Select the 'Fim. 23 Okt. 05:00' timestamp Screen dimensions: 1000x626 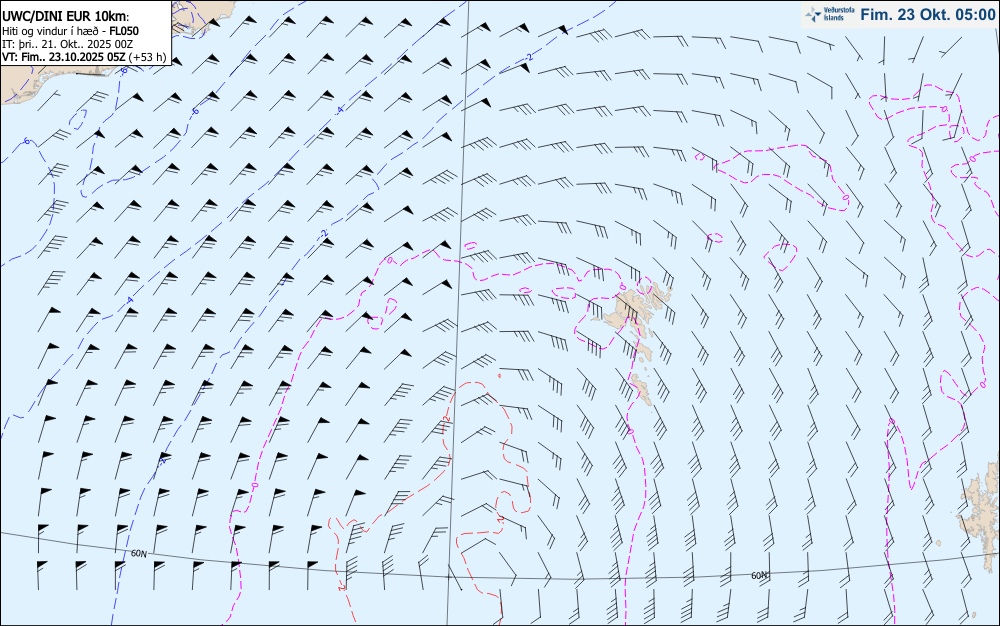point(927,14)
